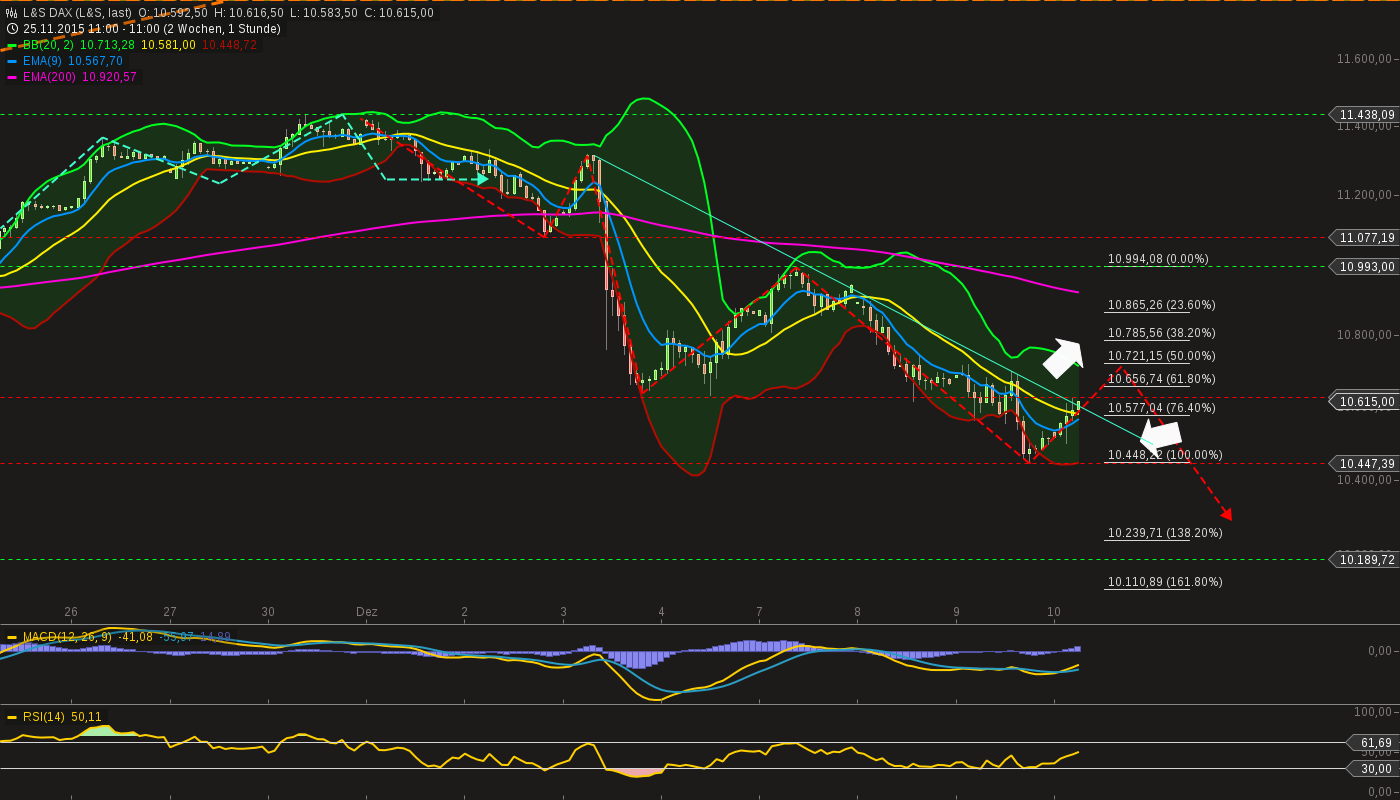This screenshot has height=800, width=1400.
Task: Click the close value C: 10.615,00 in header
Action: tap(399, 13)
